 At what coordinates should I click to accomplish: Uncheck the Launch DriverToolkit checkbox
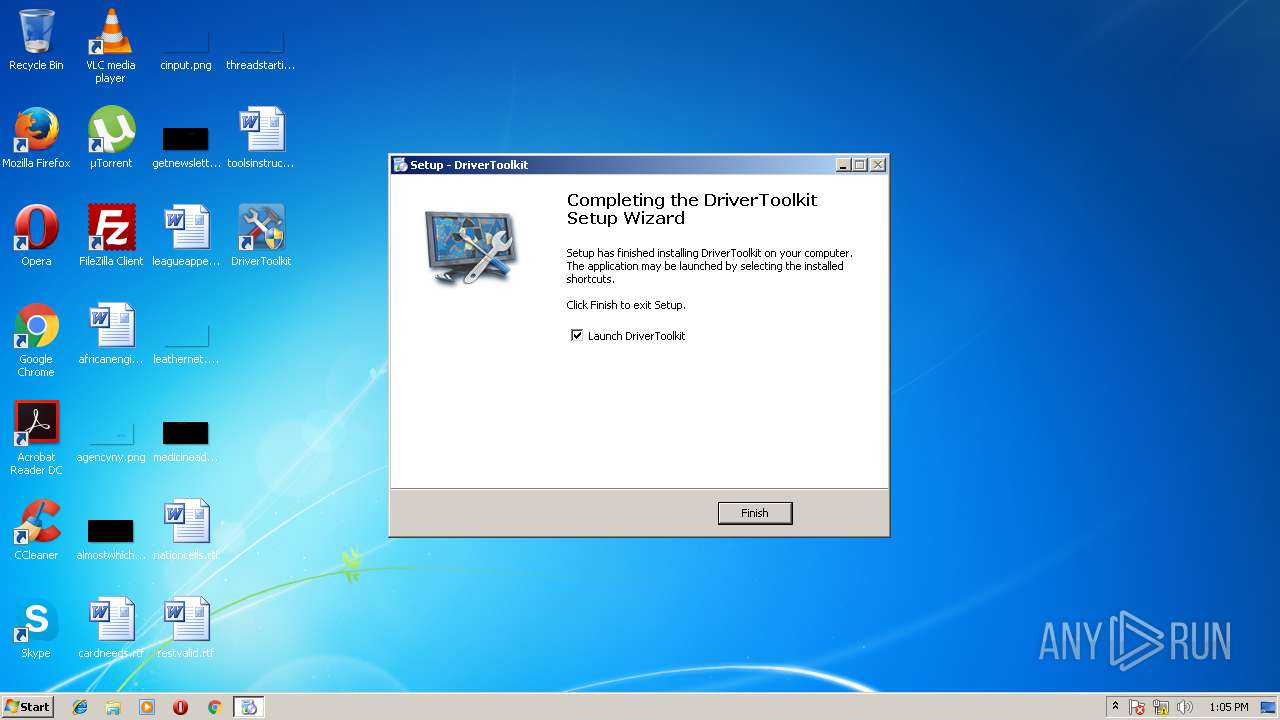577,336
